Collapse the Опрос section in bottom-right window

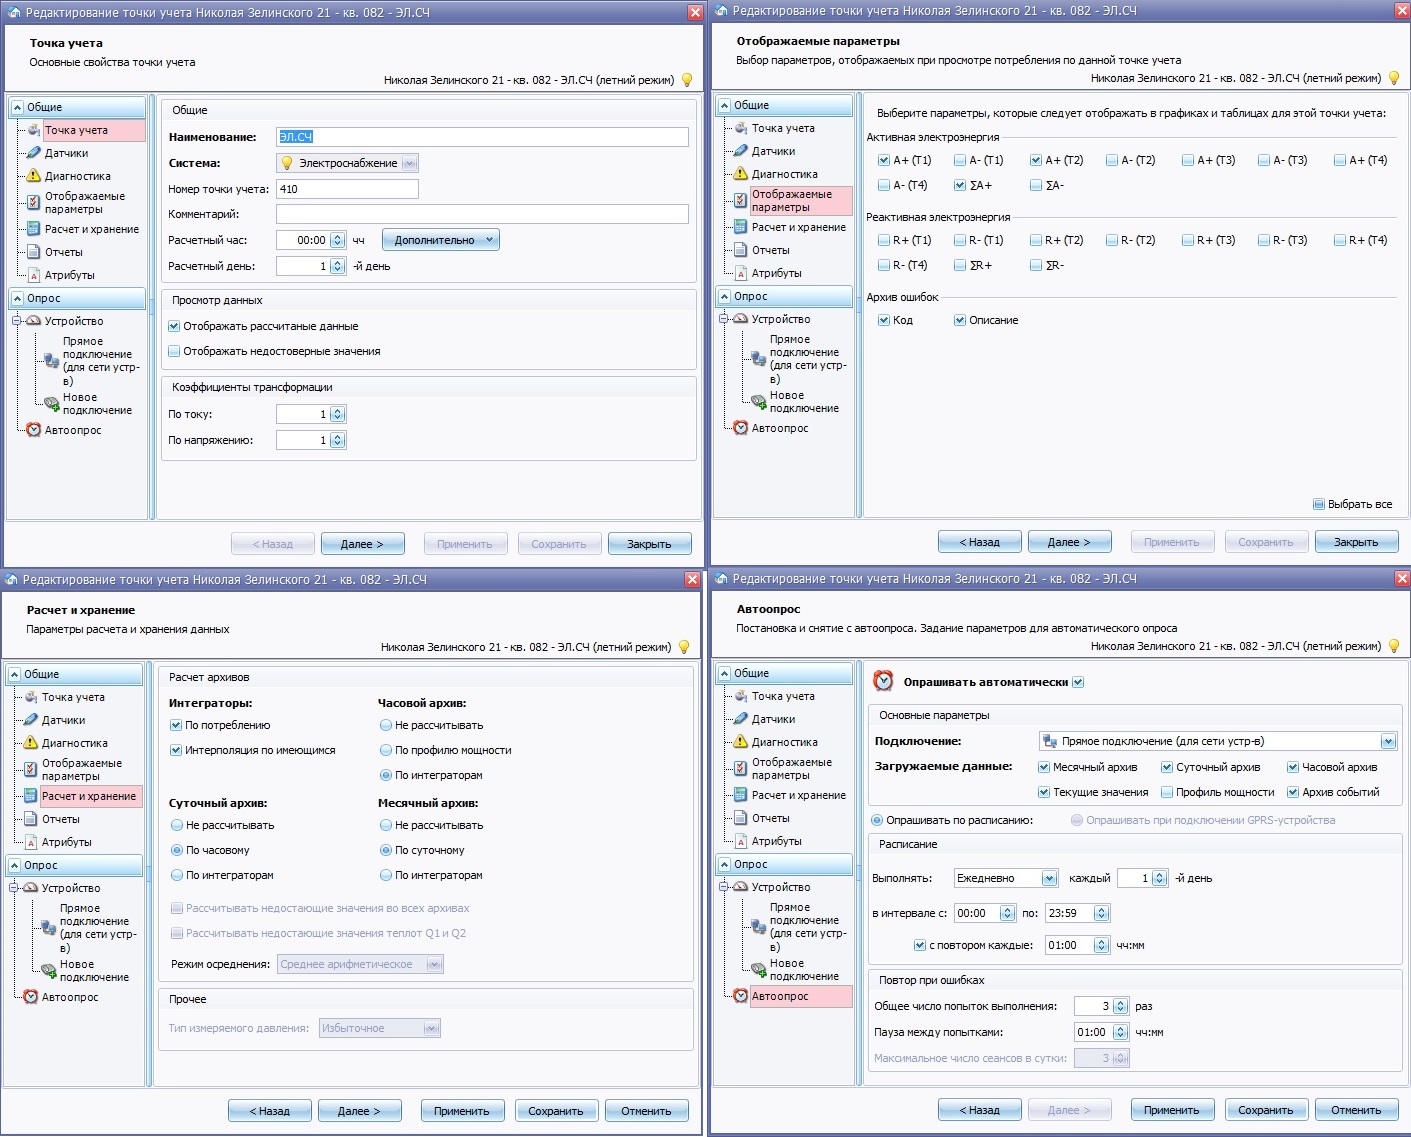click(x=724, y=864)
